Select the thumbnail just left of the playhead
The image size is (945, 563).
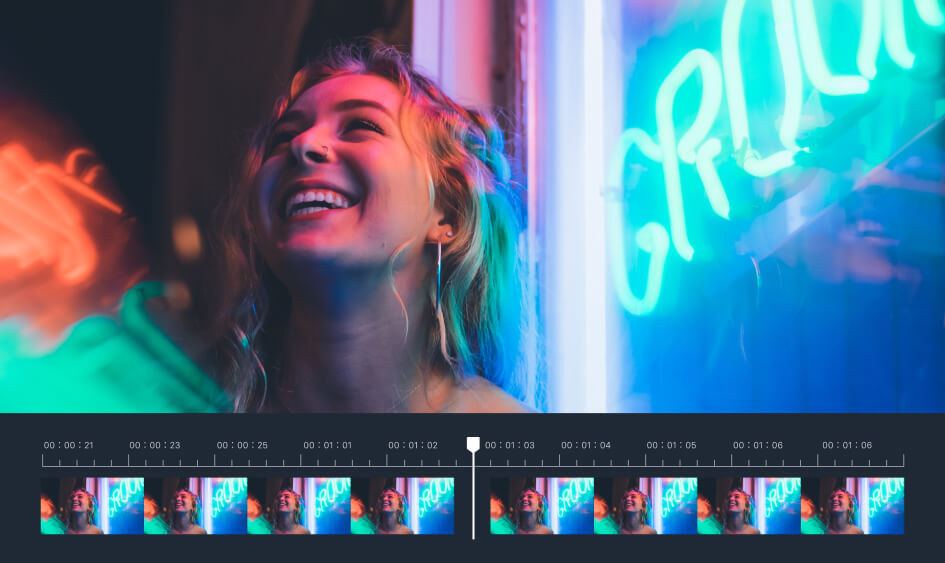(x=402, y=506)
